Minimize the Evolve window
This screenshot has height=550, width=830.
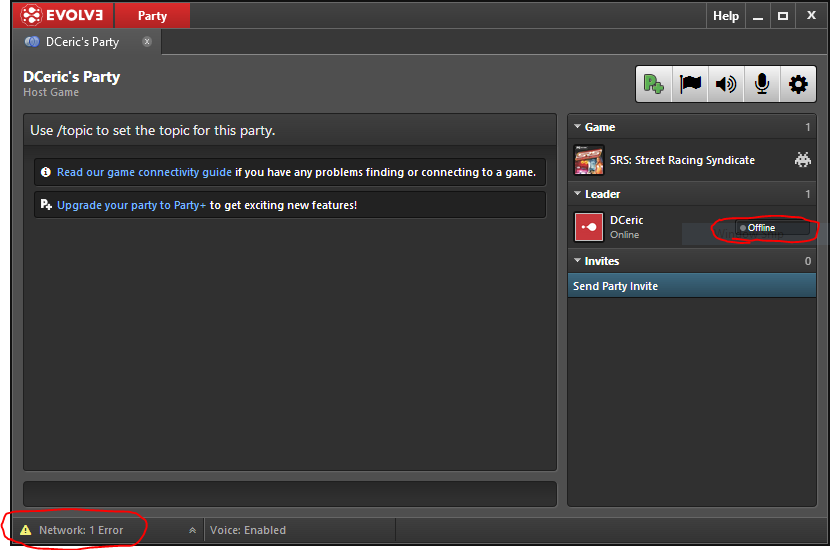pos(758,16)
